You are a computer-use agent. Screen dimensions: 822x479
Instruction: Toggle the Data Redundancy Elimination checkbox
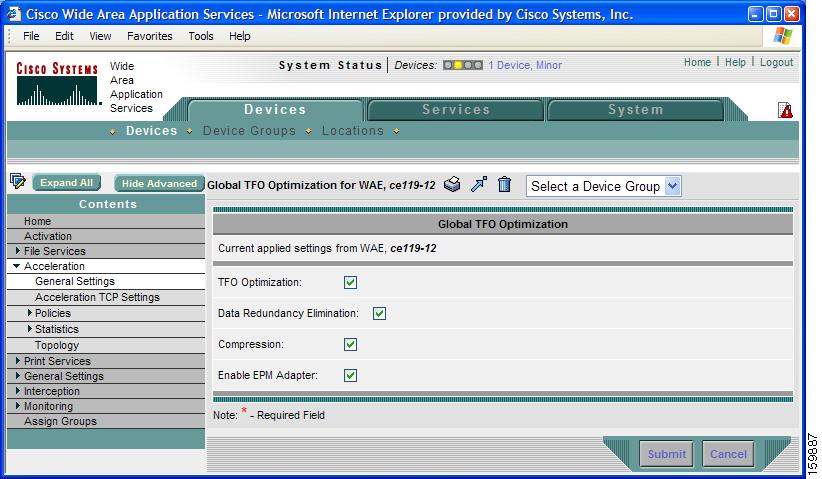click(379, 313)
